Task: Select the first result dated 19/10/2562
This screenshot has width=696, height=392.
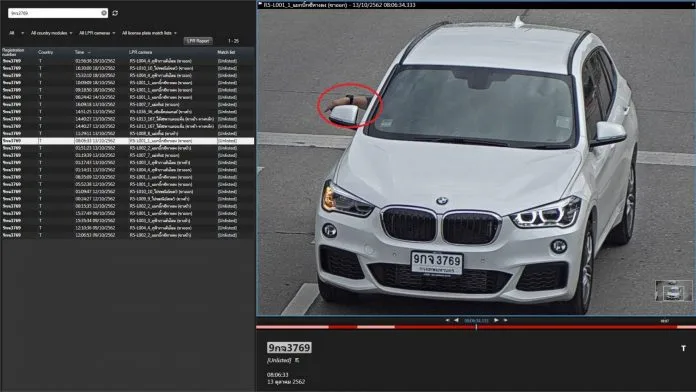Action: [128, 61]
